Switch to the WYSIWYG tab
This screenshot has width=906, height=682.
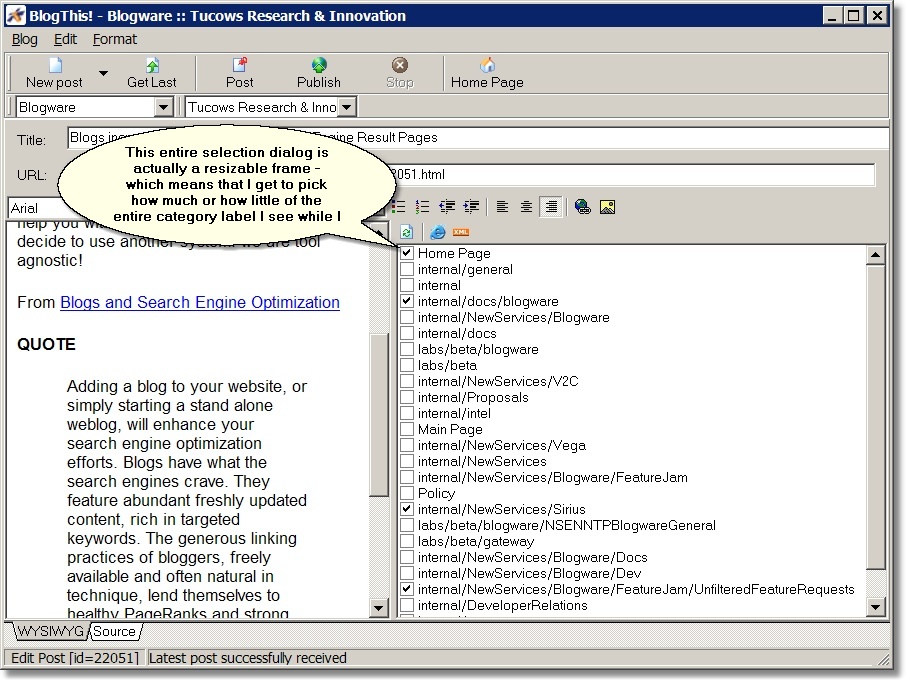[x=51, y=631]
